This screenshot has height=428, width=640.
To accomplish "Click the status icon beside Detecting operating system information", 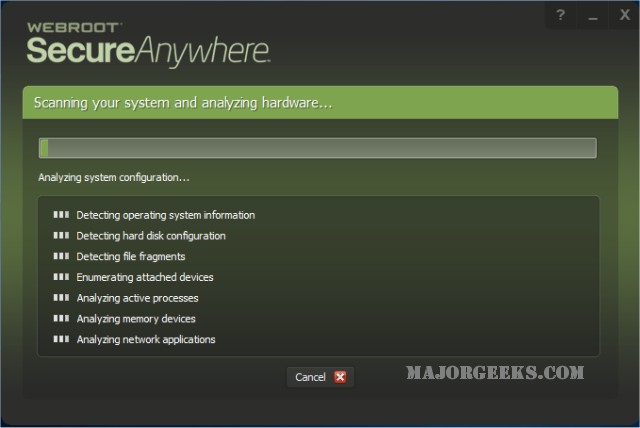I will pyautogui.click(x=60, y=215).
